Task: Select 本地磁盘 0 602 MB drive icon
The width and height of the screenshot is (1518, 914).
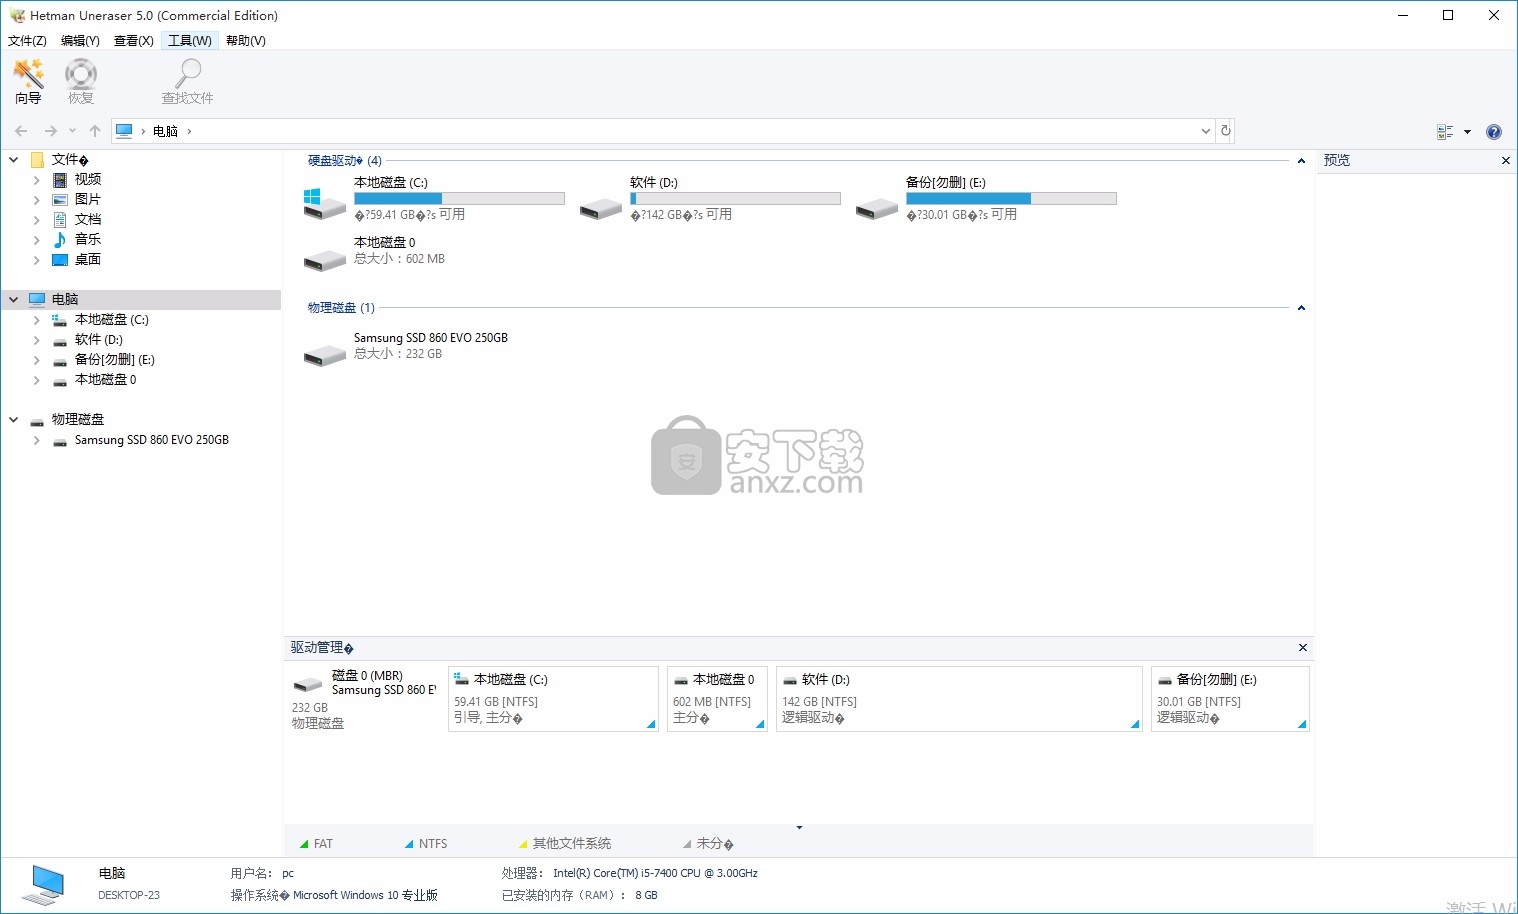Action: pos(325,259)
